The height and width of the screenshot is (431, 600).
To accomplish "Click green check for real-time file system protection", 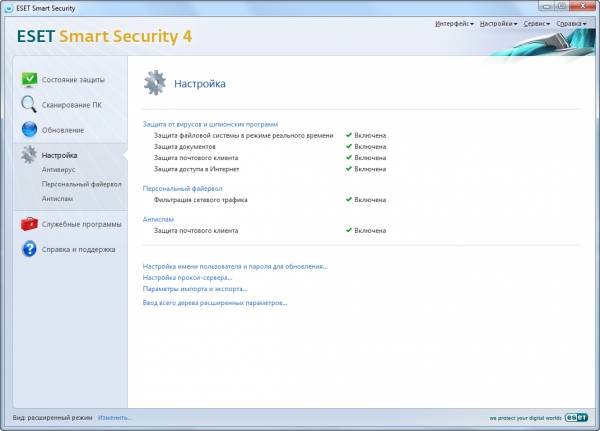I will coord(349,135).
